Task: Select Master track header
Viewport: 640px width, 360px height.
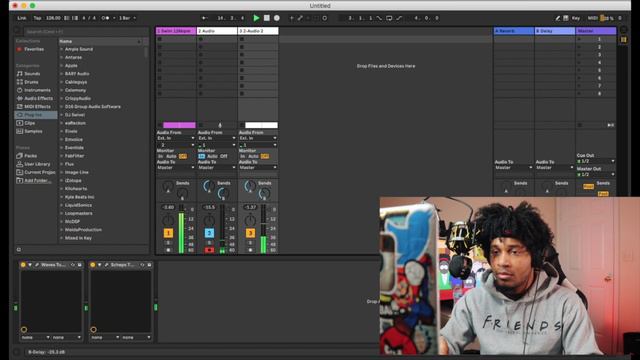Action: point(596,31)
